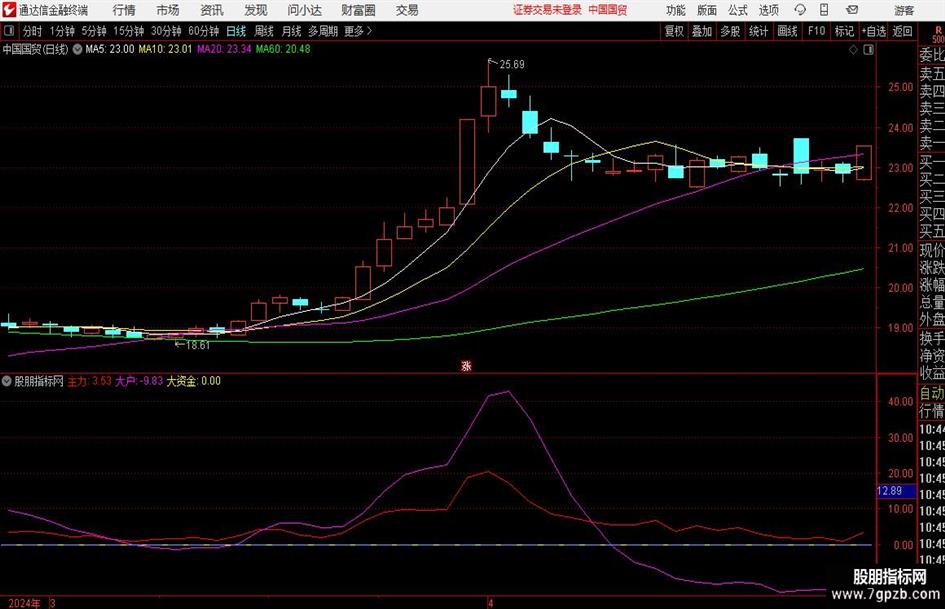Open the 市场 menu
Screen dimensions: 945x609
pos(168,10)
